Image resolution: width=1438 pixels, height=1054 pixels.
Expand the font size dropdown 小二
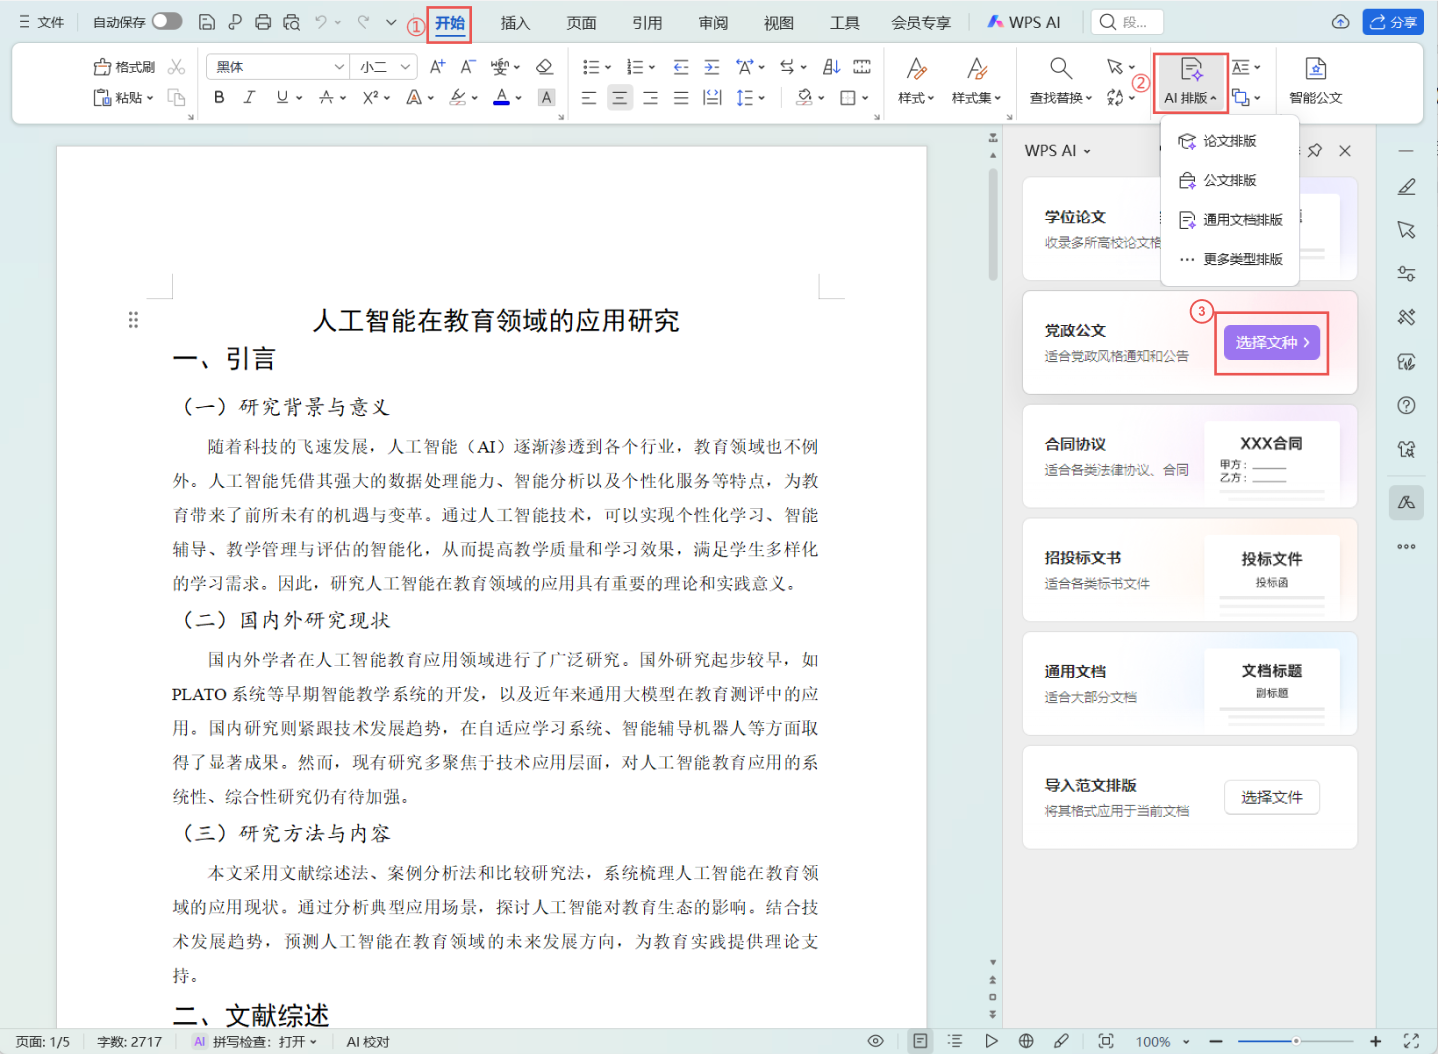(405, 67)
